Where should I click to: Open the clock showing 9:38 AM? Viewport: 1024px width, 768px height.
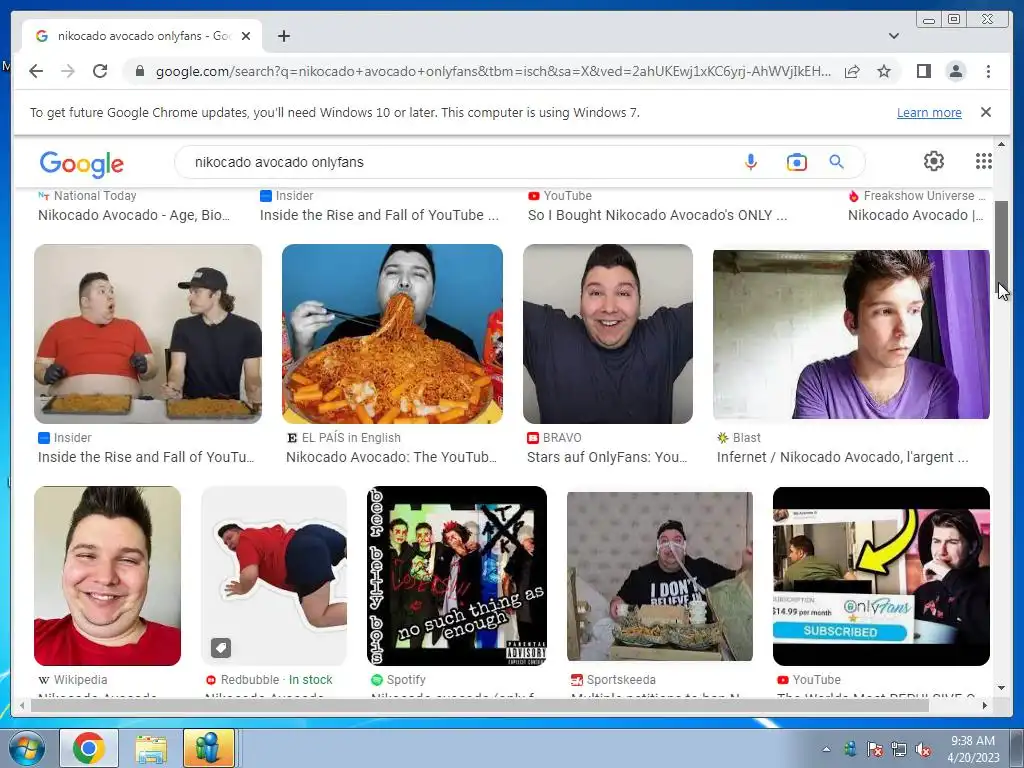point(972,749)
